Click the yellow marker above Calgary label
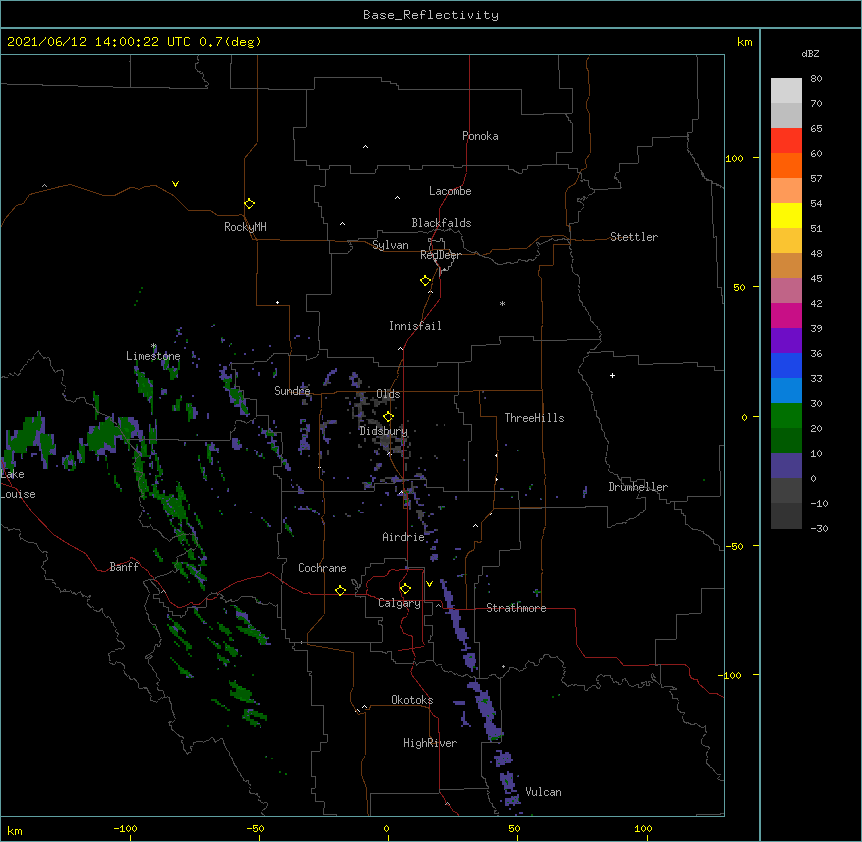862x842 pixels. pos(405,589)
